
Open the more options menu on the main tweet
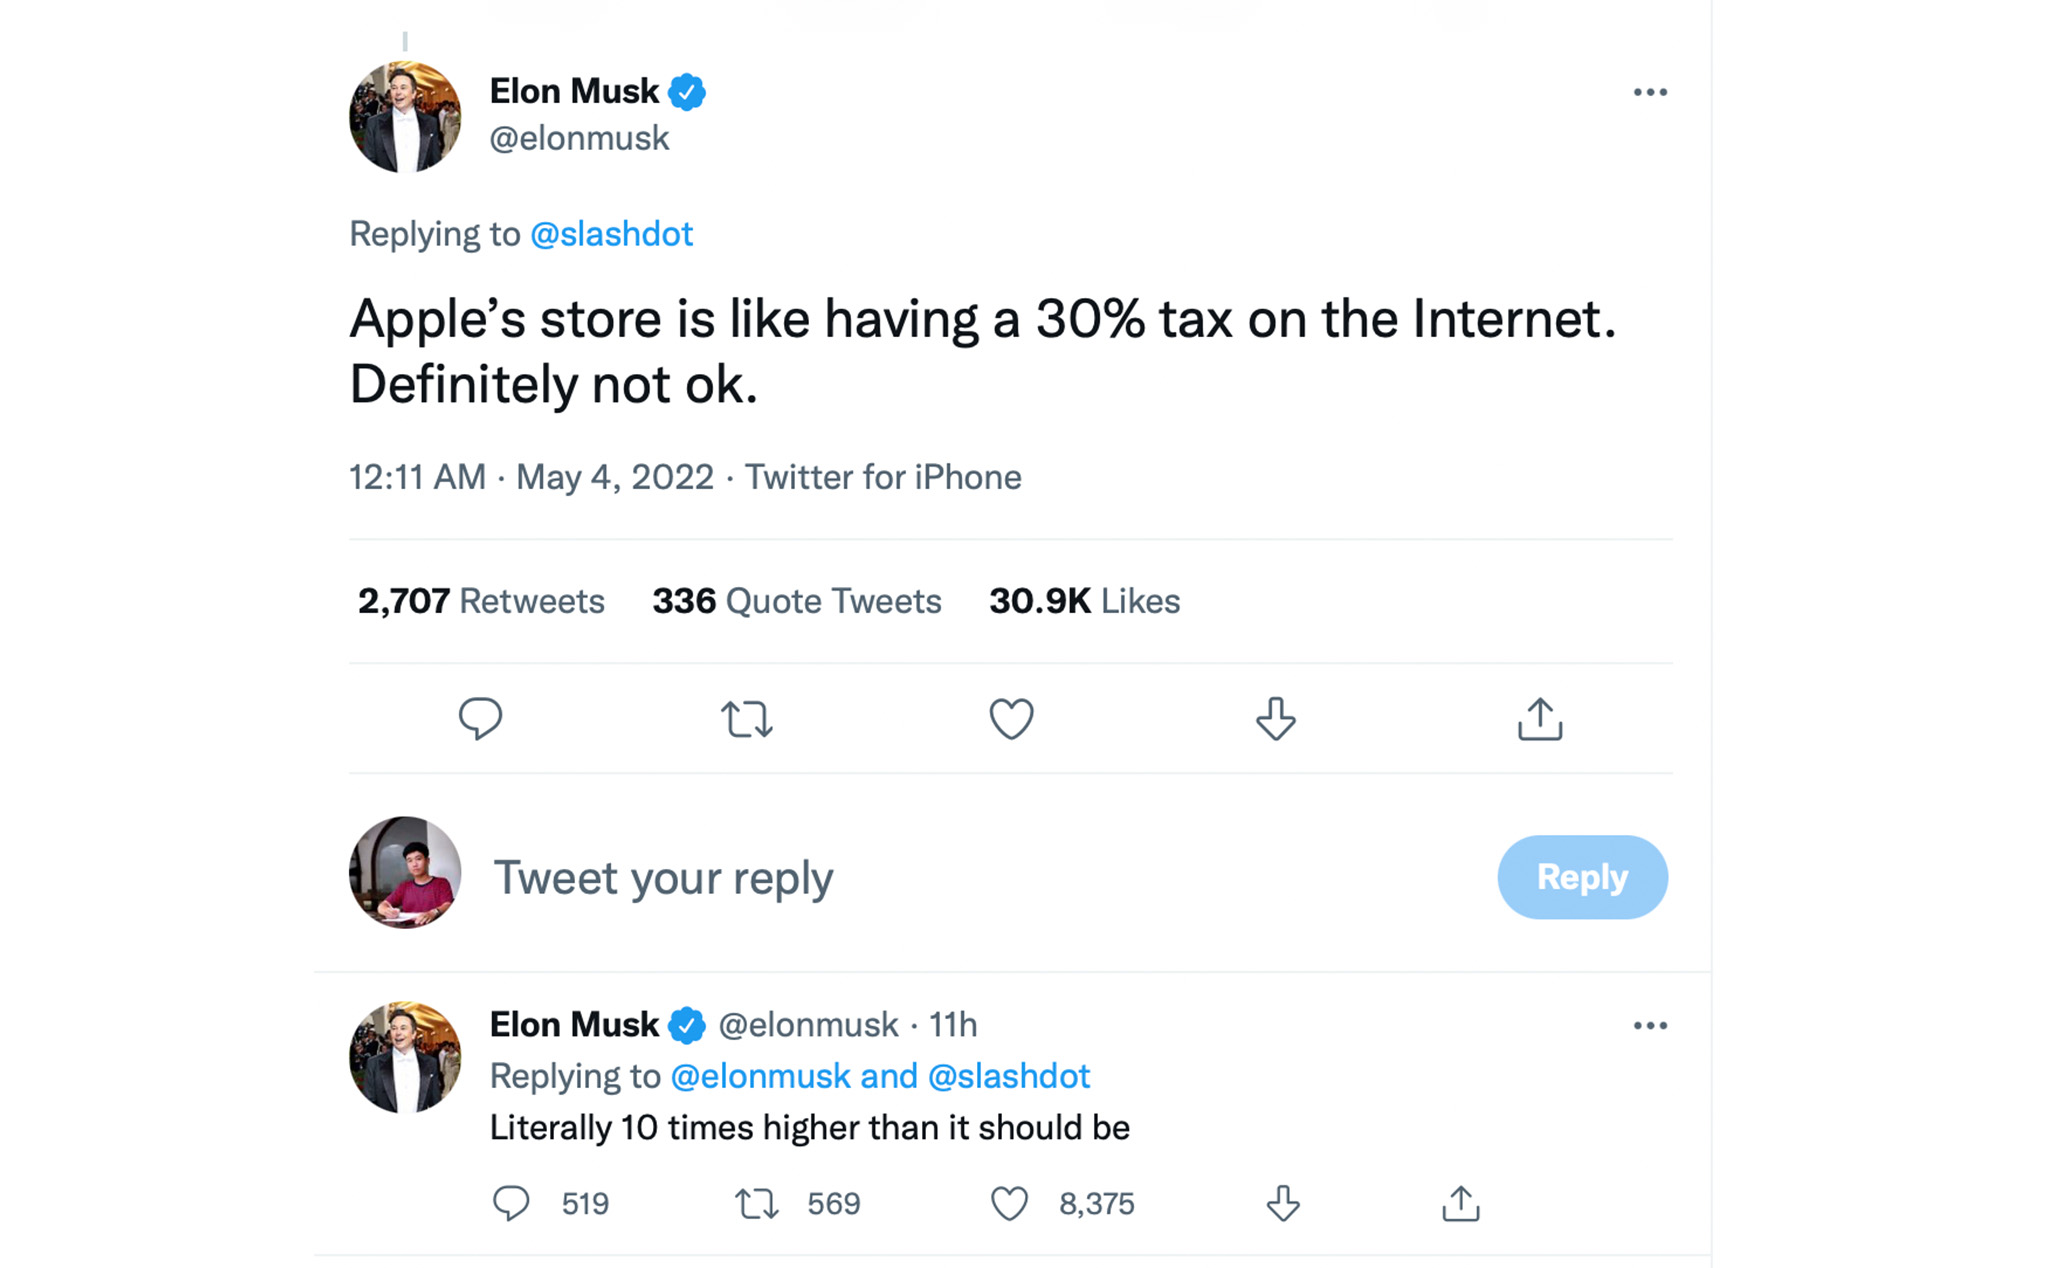1651,91
